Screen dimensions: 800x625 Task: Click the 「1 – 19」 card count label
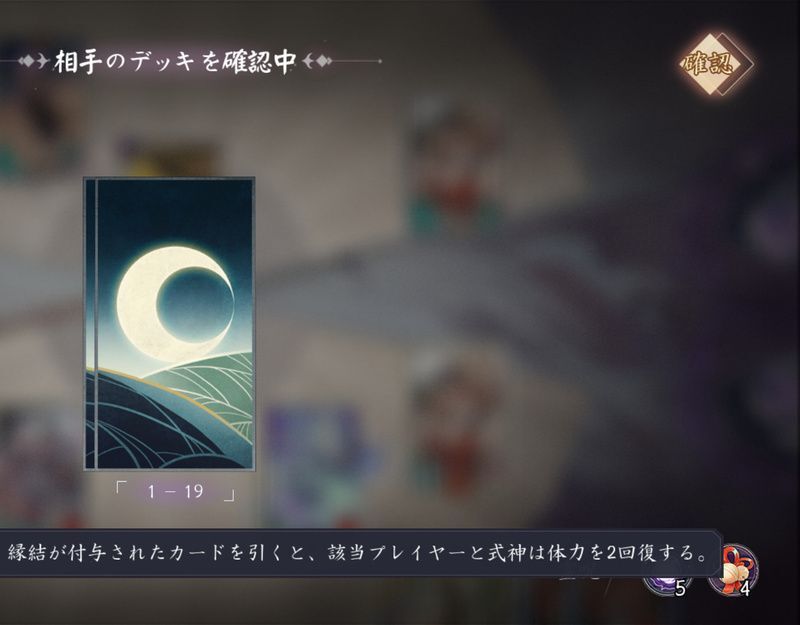pos(175,492)
